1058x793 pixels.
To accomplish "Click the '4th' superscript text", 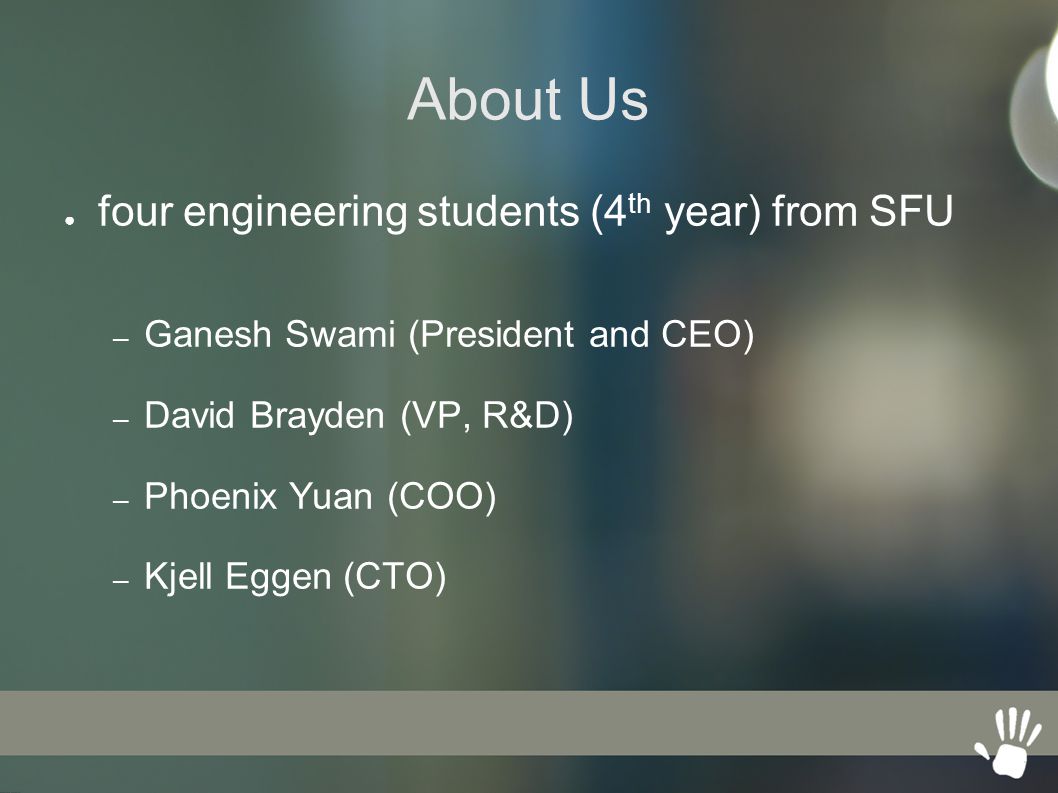I will [625, 211].
